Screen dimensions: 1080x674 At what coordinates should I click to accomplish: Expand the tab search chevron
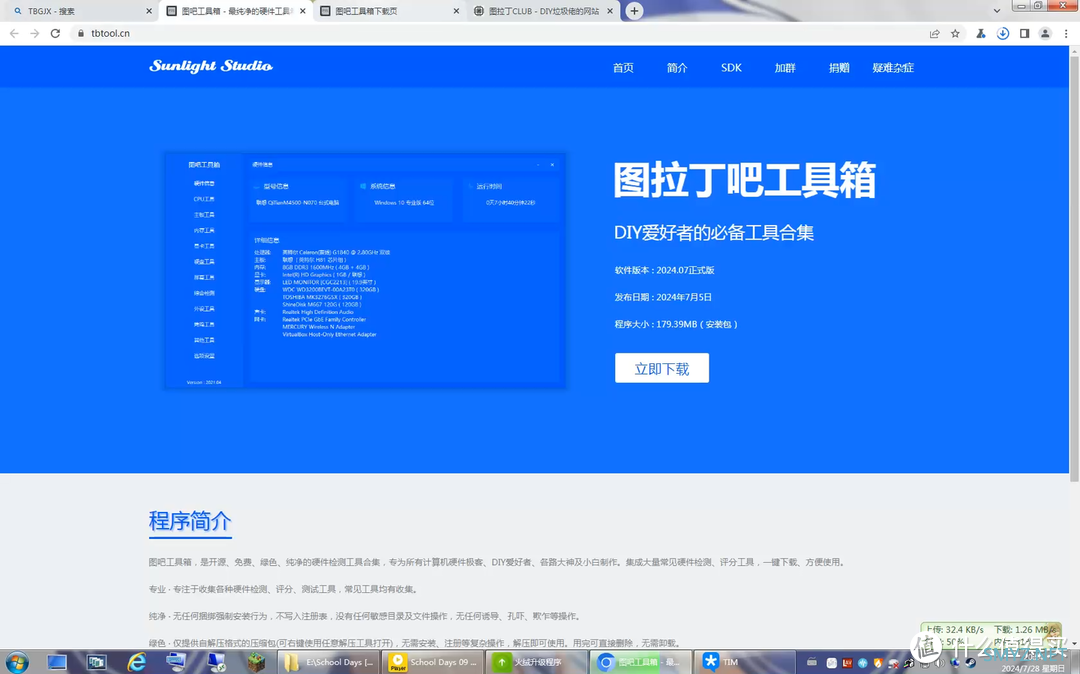click(x=997, y=11)
